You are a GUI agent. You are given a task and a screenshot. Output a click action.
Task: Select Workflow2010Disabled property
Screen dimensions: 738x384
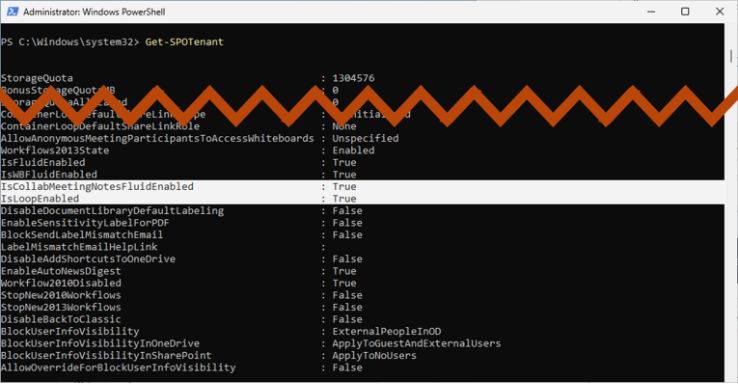pyautogui.click(x=61, y=283)
